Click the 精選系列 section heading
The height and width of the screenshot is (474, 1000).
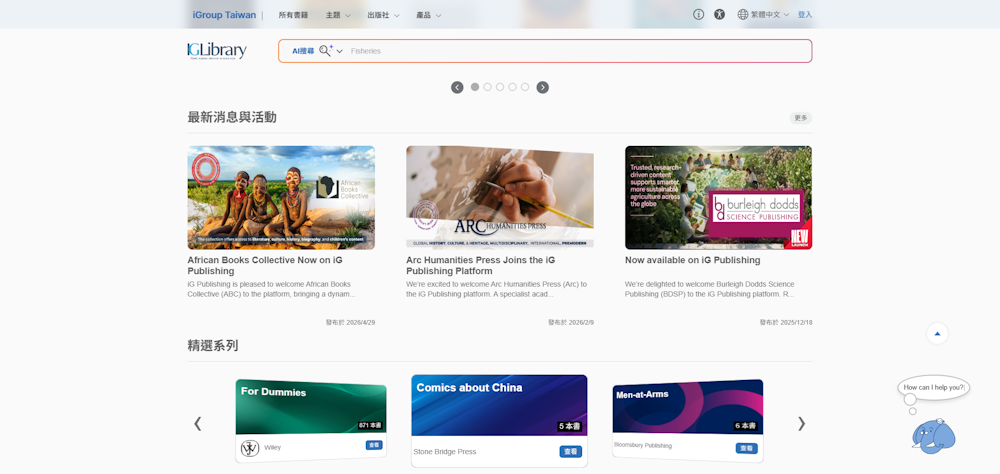point(212,346)
